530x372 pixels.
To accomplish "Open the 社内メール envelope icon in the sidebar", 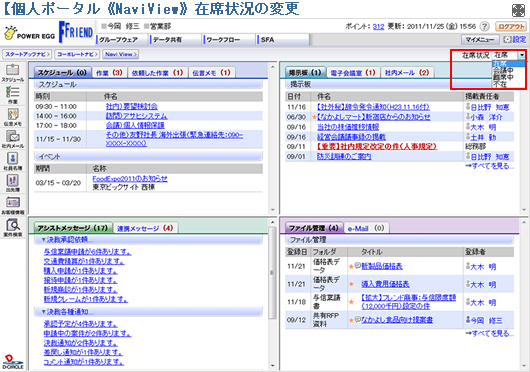I will [13, 139].
